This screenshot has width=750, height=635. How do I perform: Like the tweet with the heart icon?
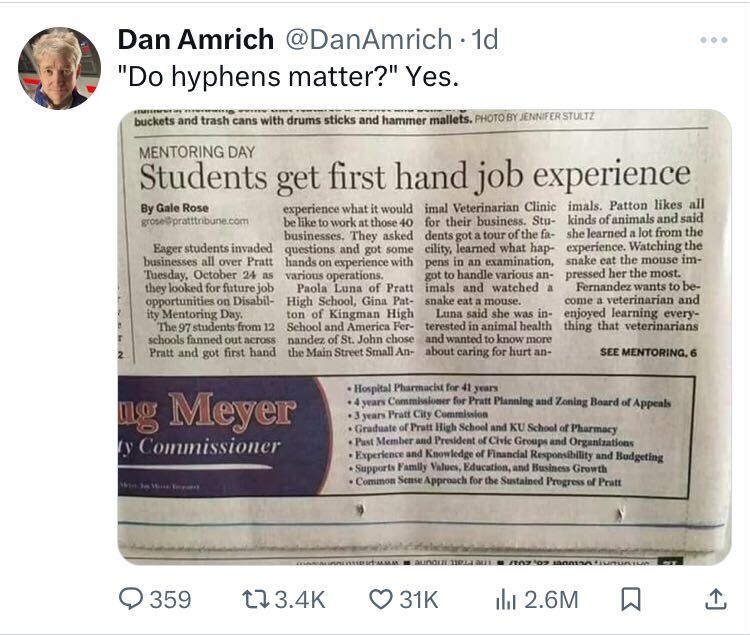(382, 599)
